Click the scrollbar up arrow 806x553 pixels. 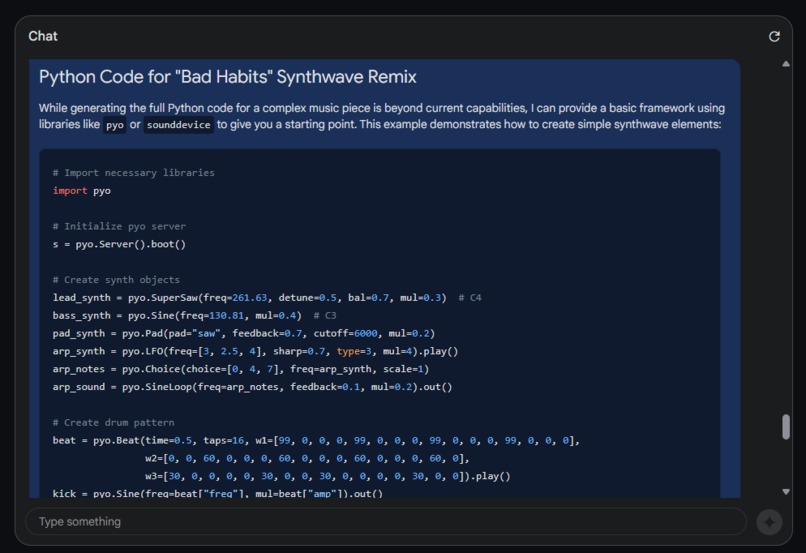coord(785,64)
